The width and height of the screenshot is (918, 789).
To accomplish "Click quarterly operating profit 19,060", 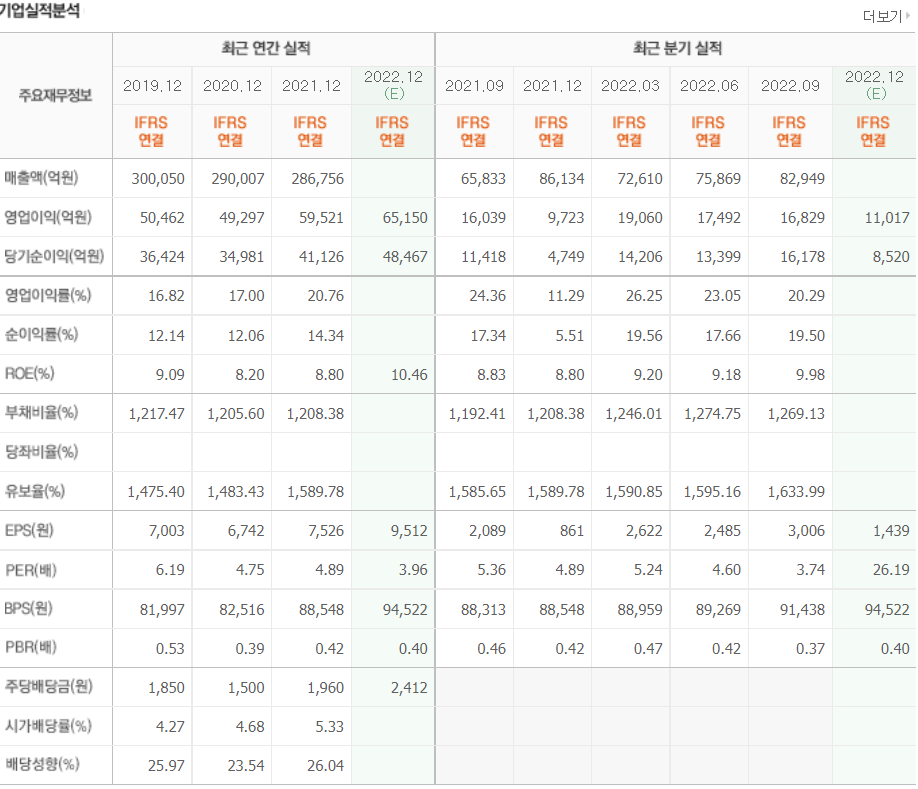I will click(640, 218).
